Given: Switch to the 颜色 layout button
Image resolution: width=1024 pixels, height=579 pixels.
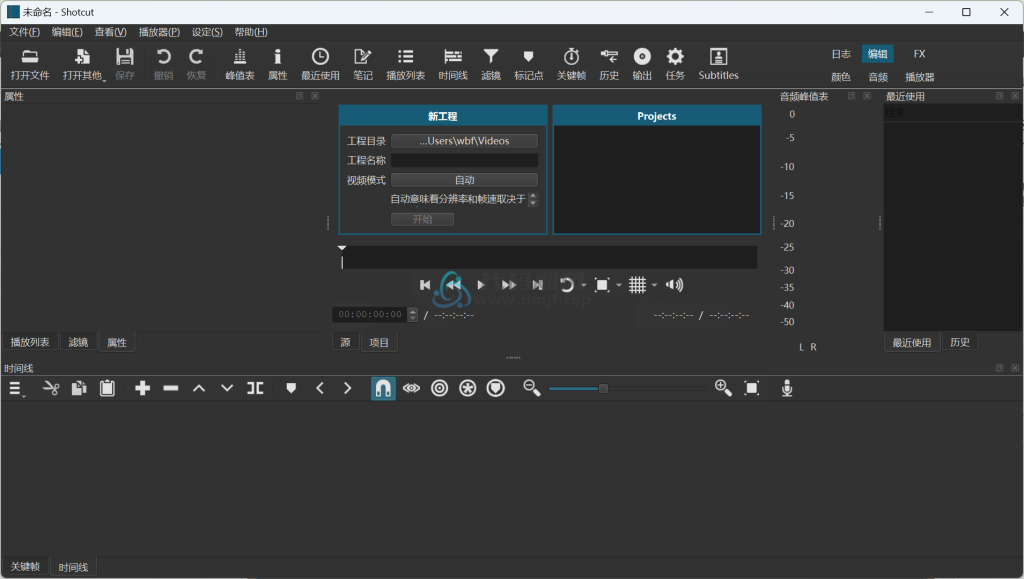Looking at the screenshot, I should 841,77.
